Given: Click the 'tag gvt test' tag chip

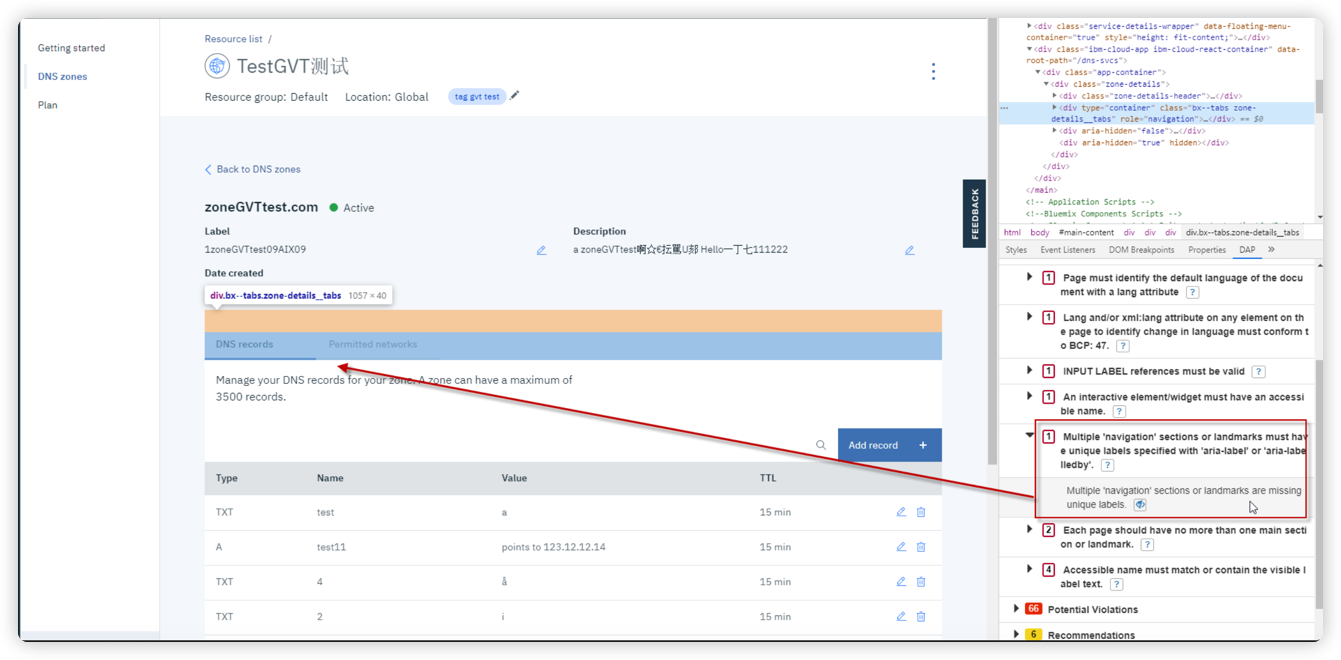Looking at the screenshot, I should tap(477, 97).
